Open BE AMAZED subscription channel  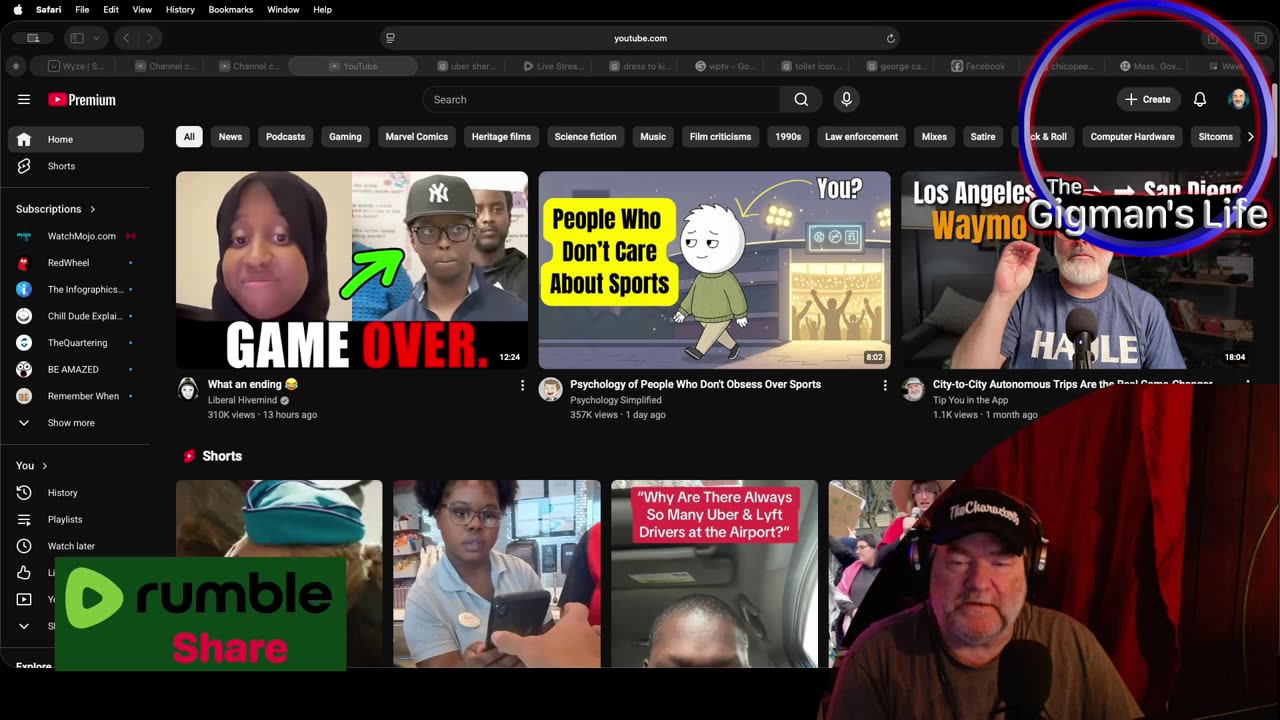(x=76, y=369)
